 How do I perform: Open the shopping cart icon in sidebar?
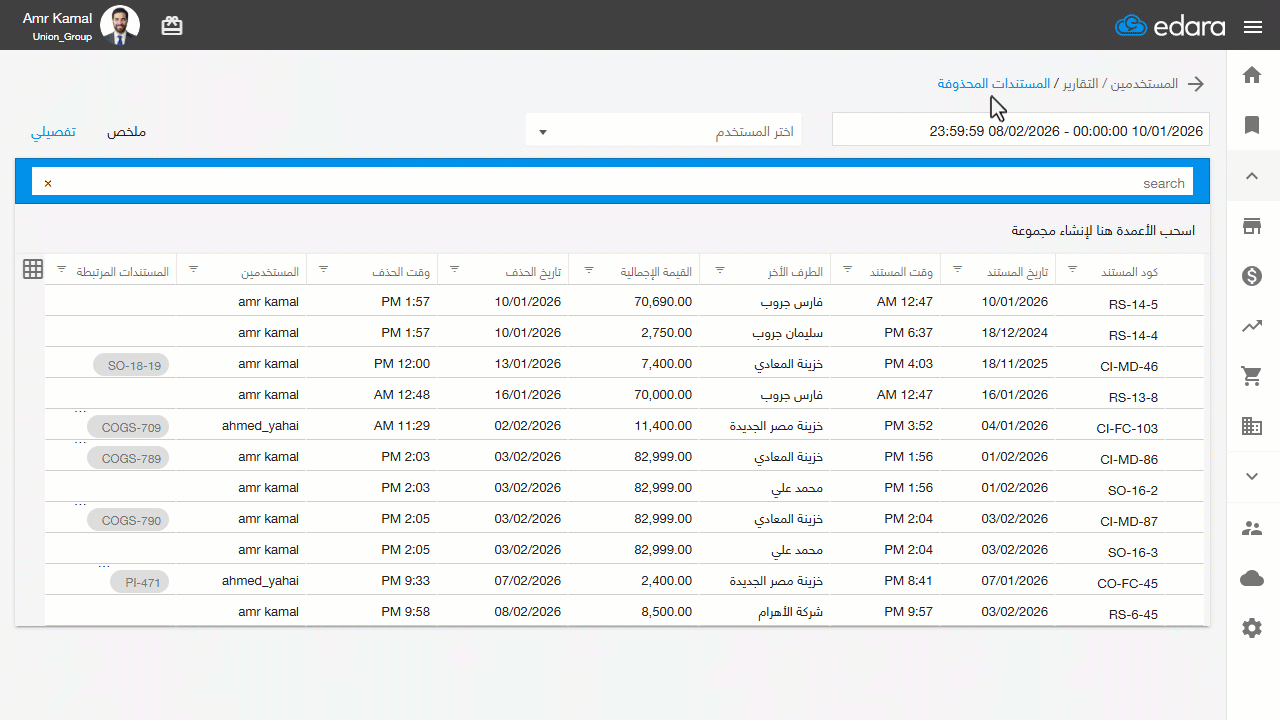[x=1252, y=376]
